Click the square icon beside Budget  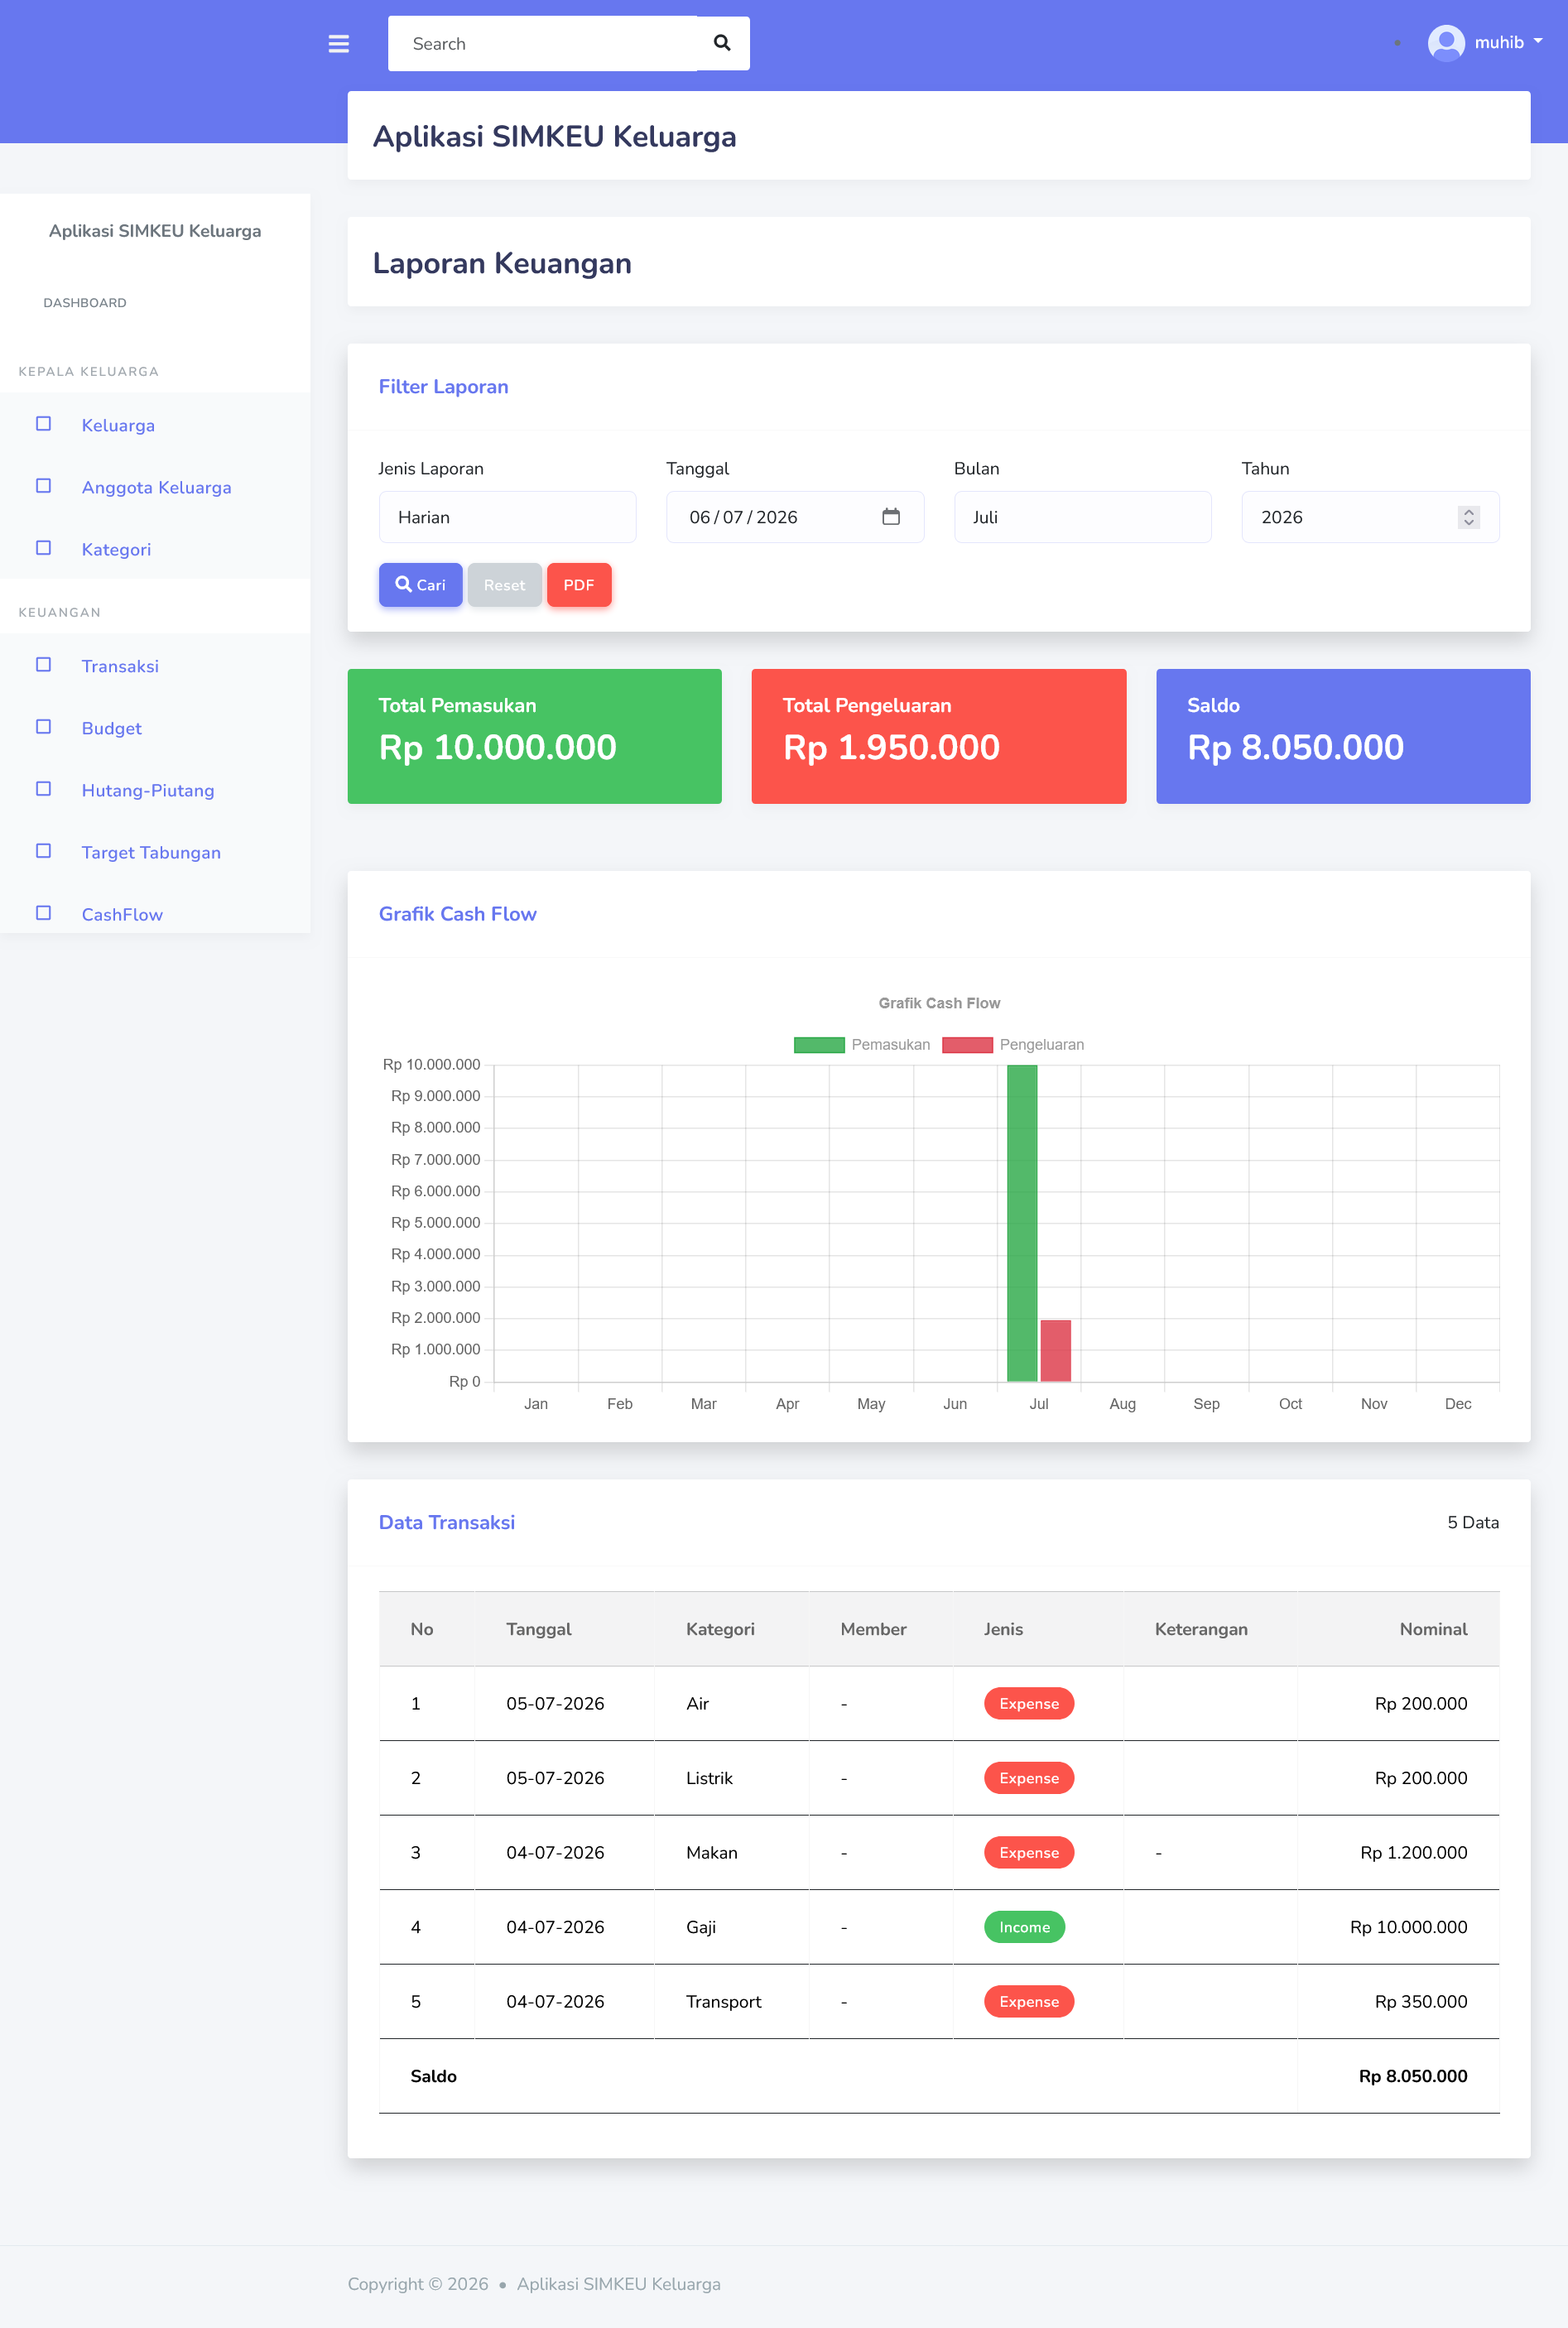point(44,727)
